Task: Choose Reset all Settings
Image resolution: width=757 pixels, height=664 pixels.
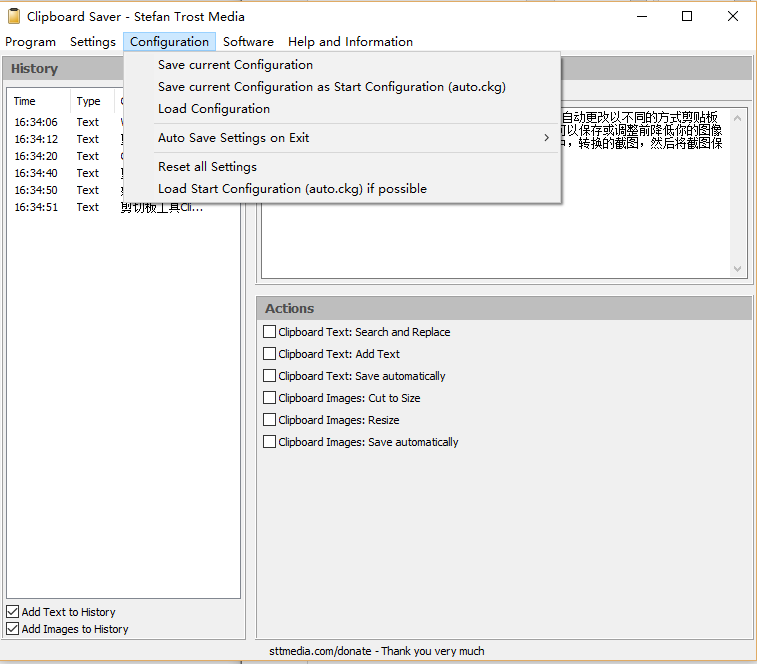Action: click(x=207, y=167)
